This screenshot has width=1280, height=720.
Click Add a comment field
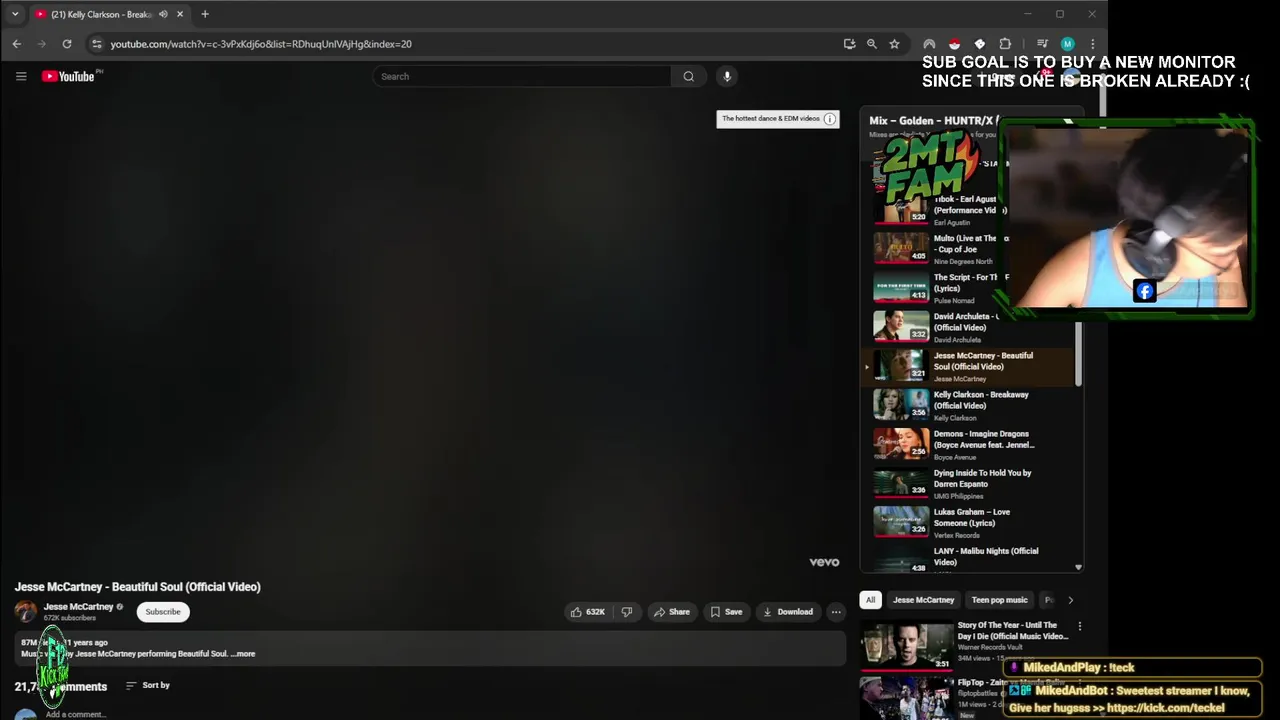75,714
